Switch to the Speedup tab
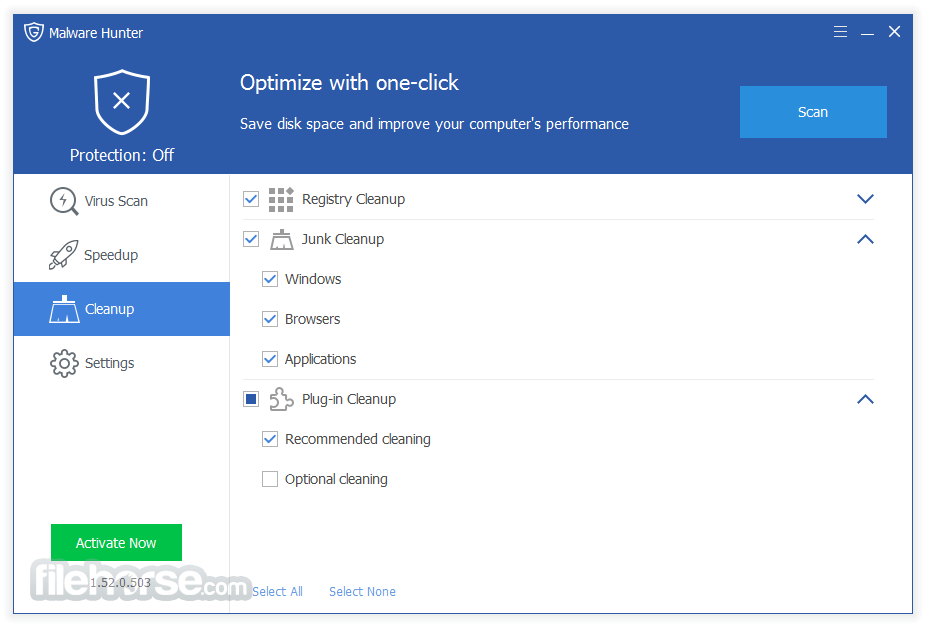This screenshot has height=631, width=928. click(x=122, y=255)
